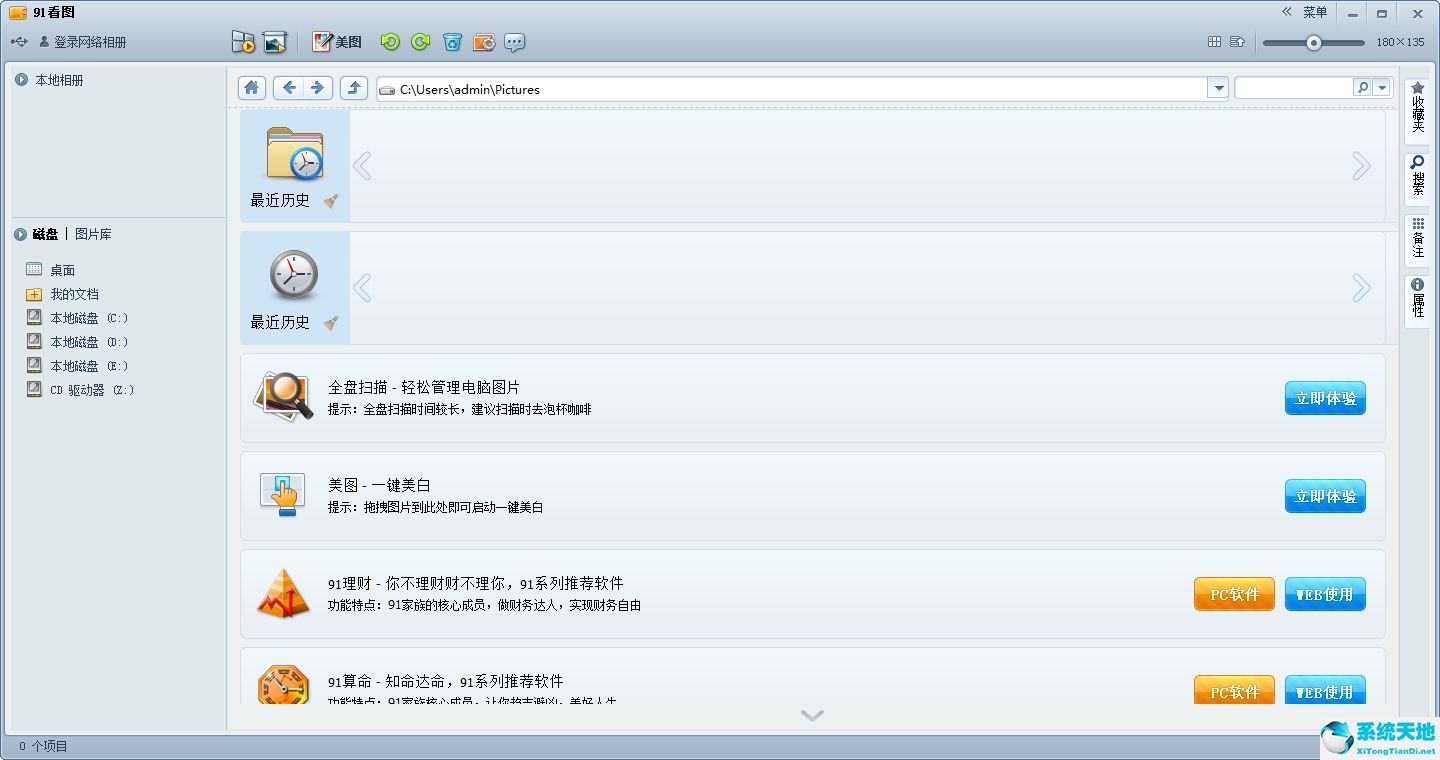1440x760 pixels.
Task: Click the recycle bin delete icon
Action: [453, 42]
